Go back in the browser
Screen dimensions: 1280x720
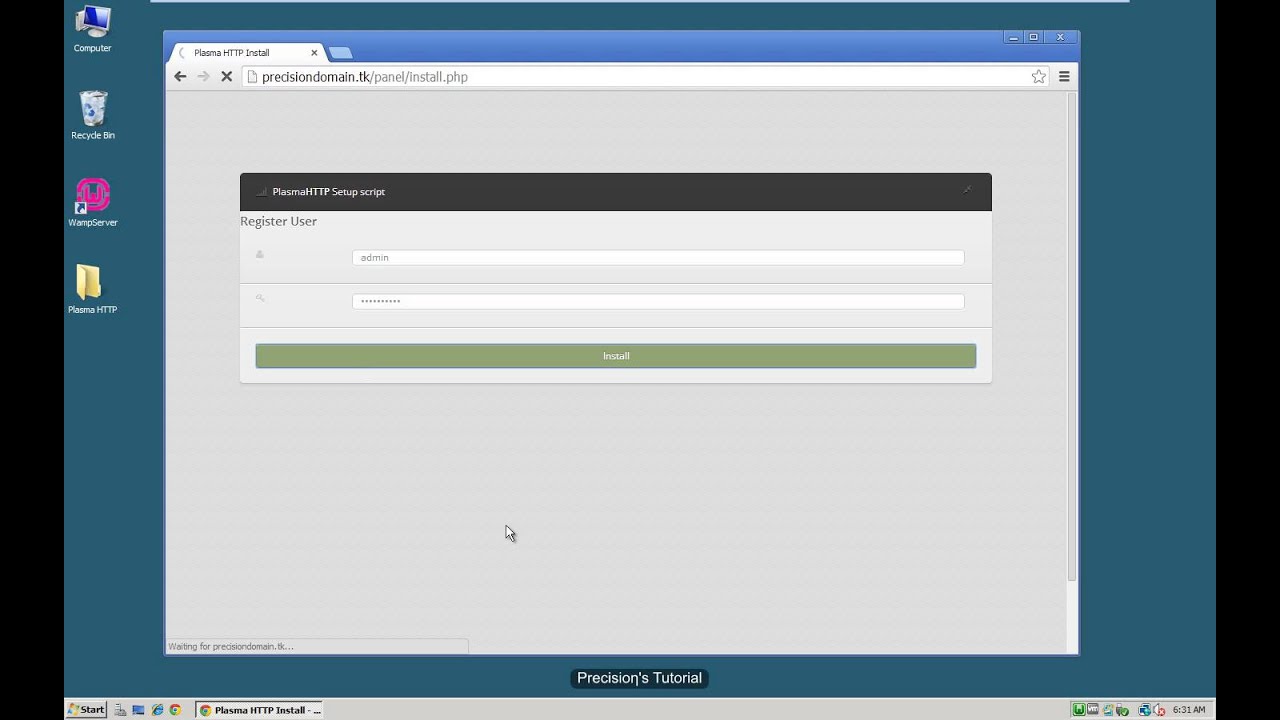pyautogui.click(x=180, y=76)
